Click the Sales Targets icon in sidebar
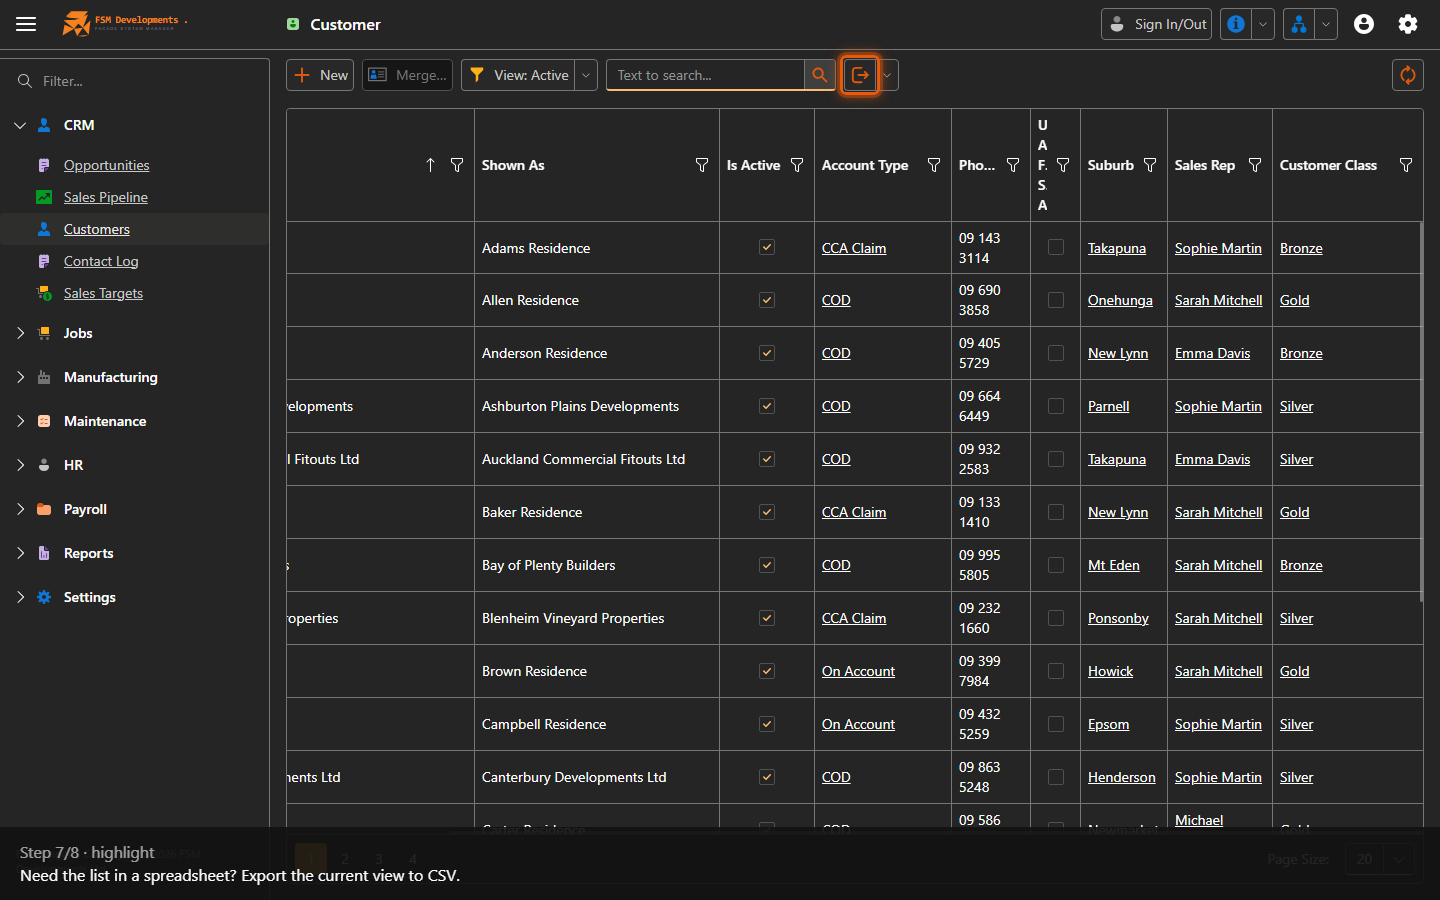The image size is (1440, 900). click(x=44, y=293)
